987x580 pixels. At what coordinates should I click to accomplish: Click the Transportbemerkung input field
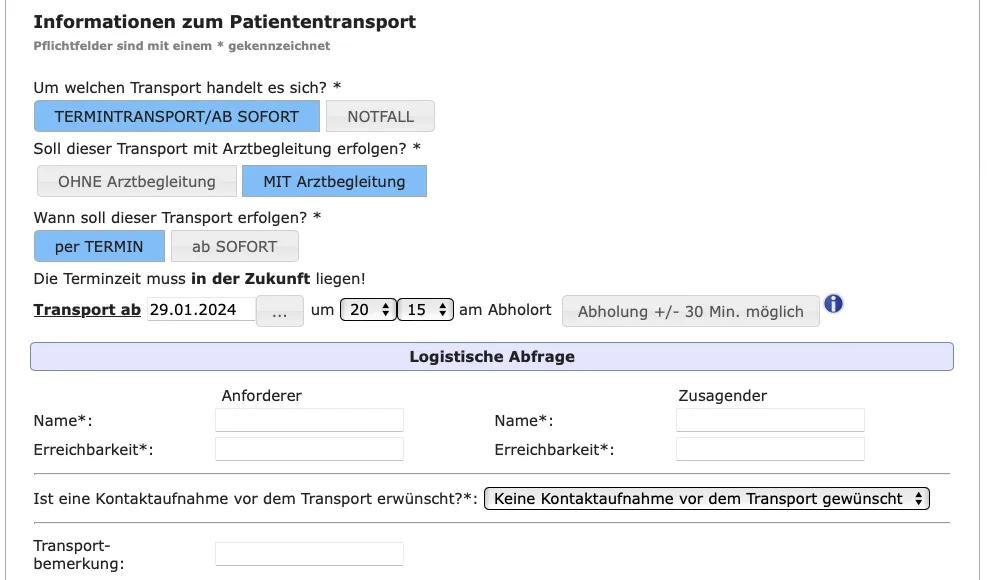pos(309,554)
